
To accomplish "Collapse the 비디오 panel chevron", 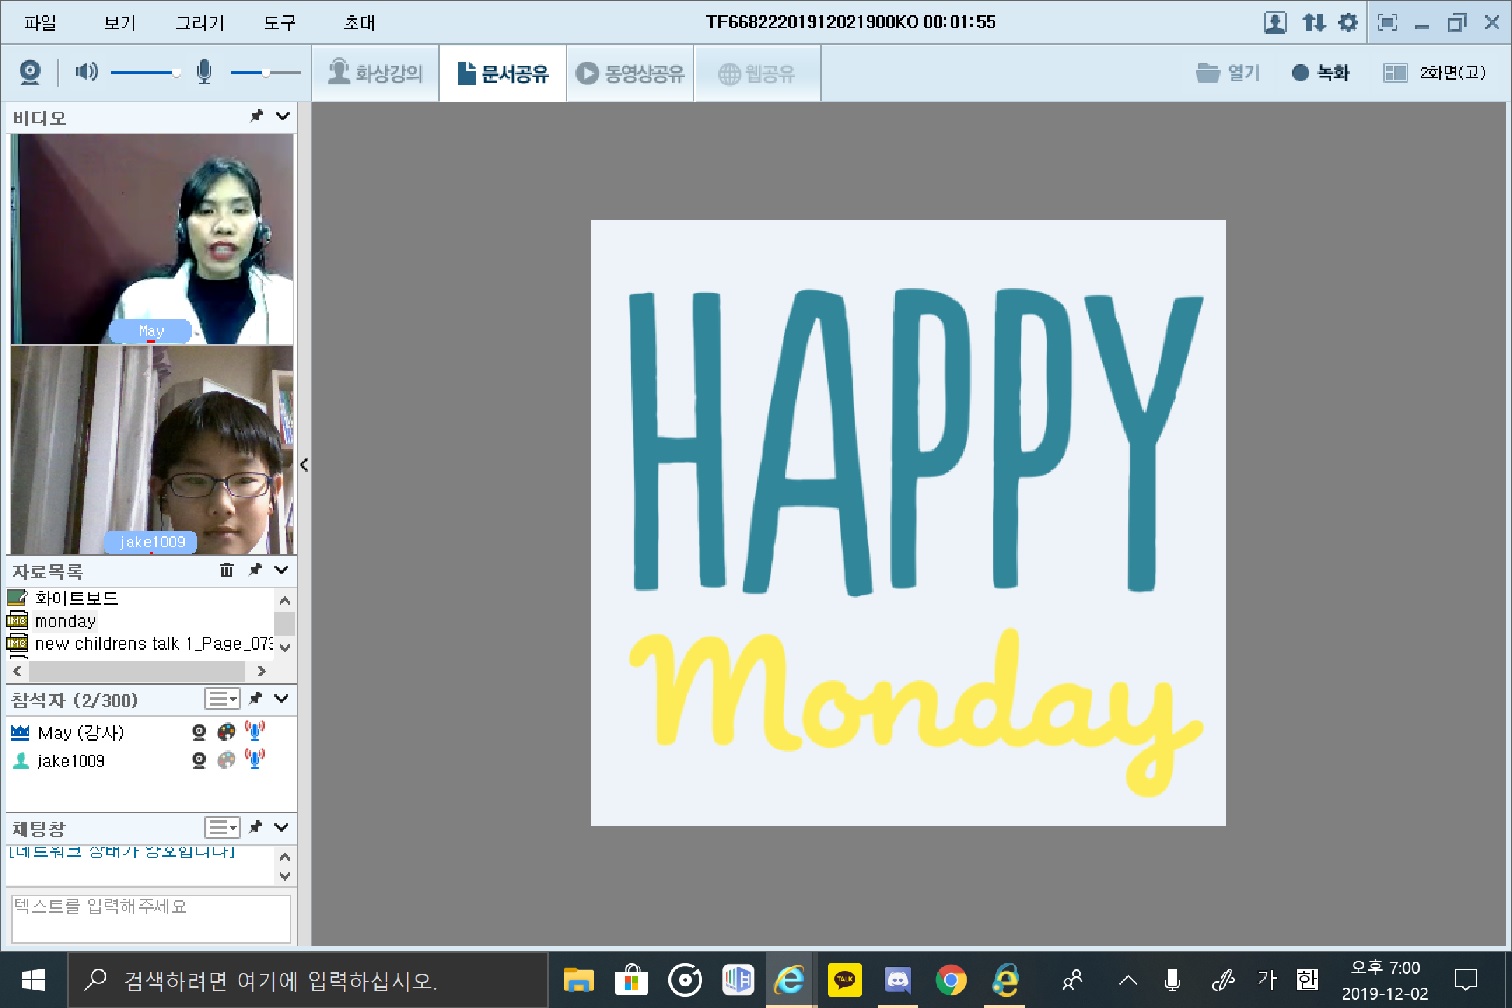I will (x=283, y=117).
